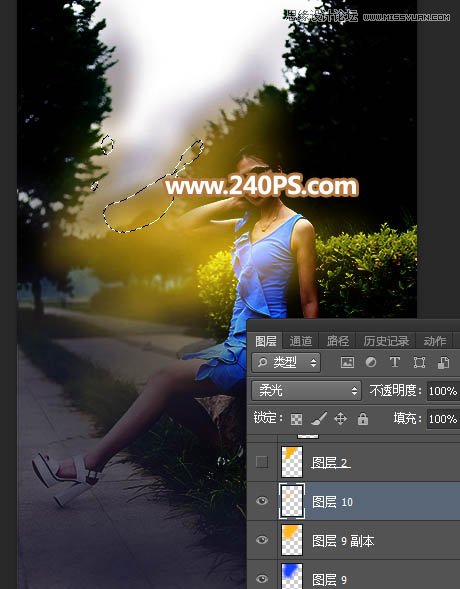Image resolution: width=460 pixels, height=589 pixels.
Task: Switch to the 通道 tab
Action: point(300,341)
